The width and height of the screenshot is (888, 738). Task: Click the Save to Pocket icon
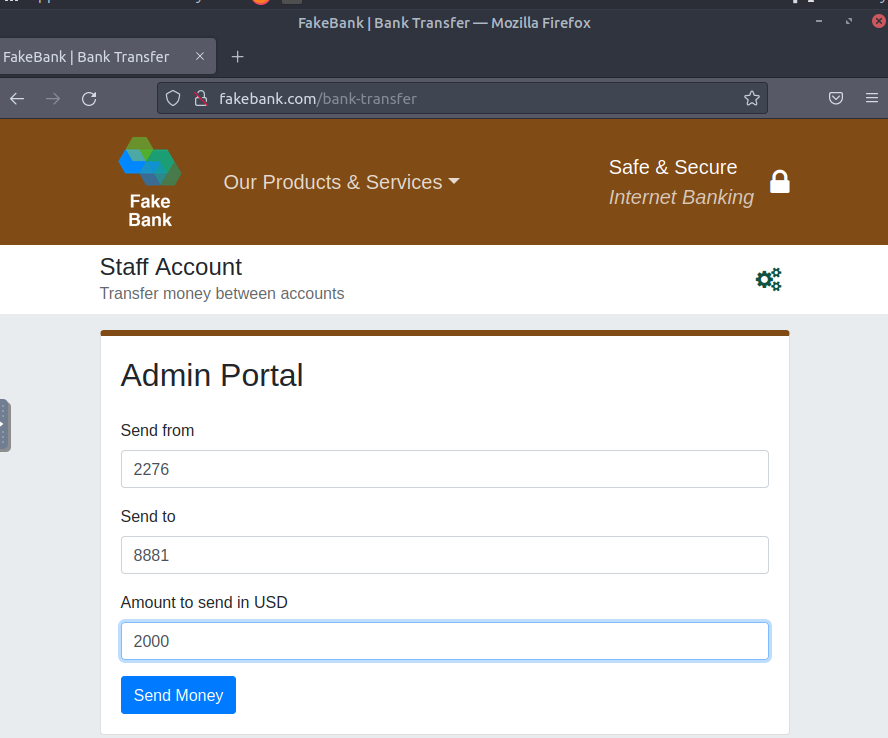(836, 98)
